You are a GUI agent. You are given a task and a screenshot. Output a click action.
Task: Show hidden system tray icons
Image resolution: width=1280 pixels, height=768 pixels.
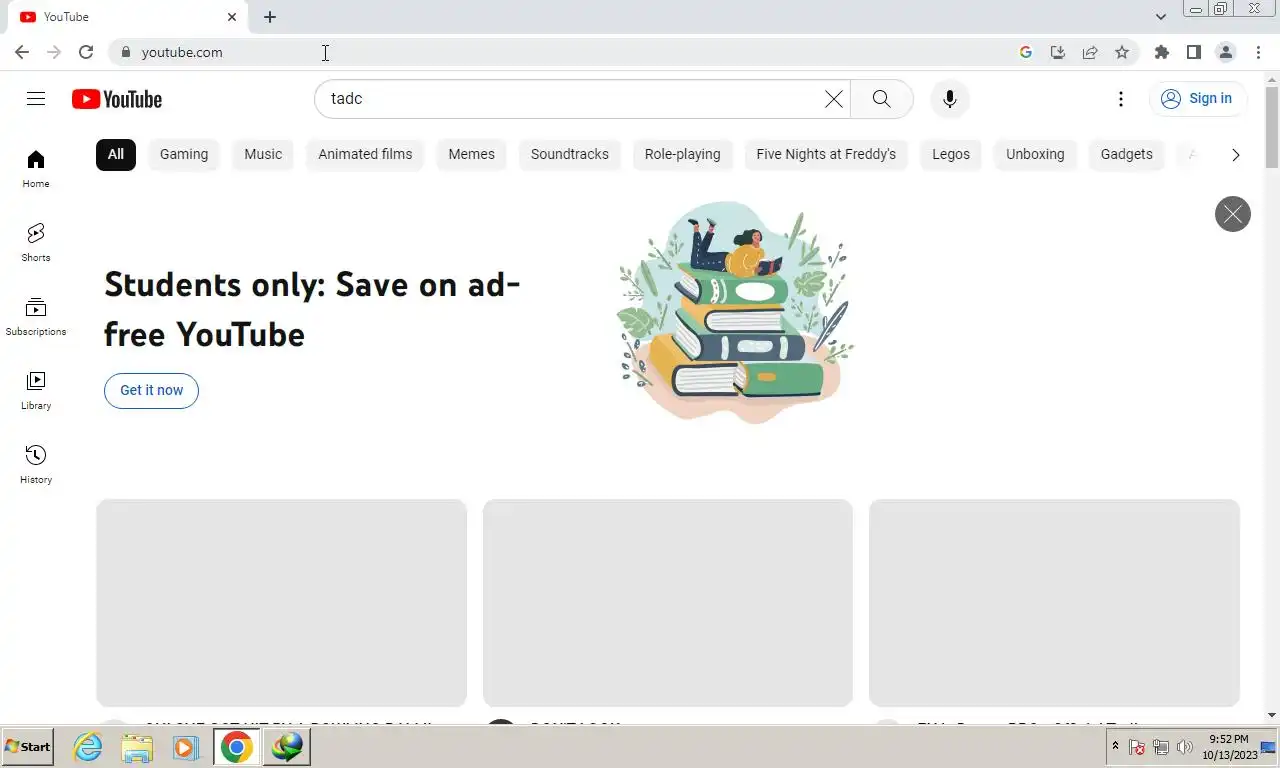1115,747
